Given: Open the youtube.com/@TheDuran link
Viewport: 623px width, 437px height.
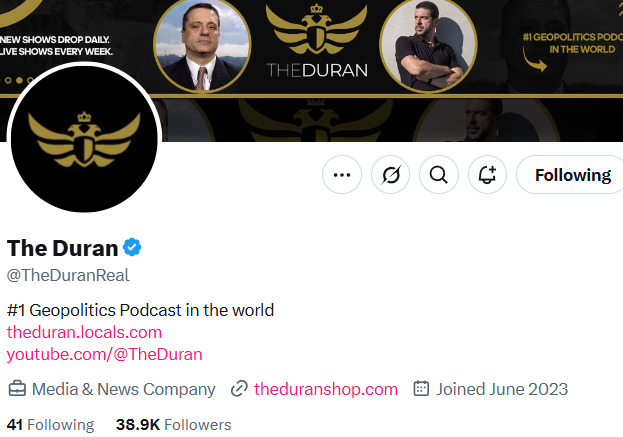Looking at the screenshot, I should [104, 354].
